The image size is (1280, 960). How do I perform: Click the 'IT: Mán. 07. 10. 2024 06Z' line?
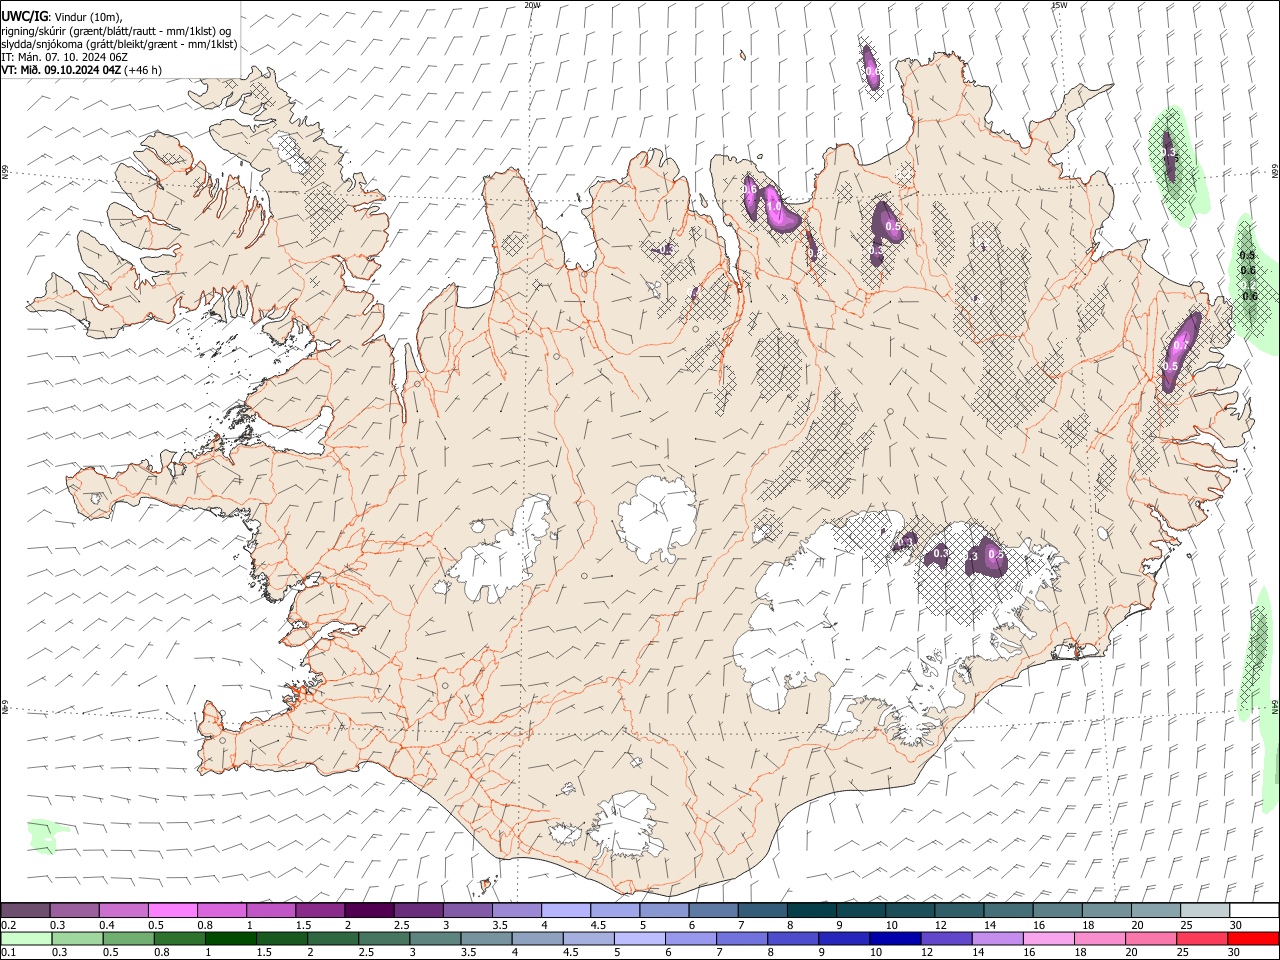click(x=62, y=57)
